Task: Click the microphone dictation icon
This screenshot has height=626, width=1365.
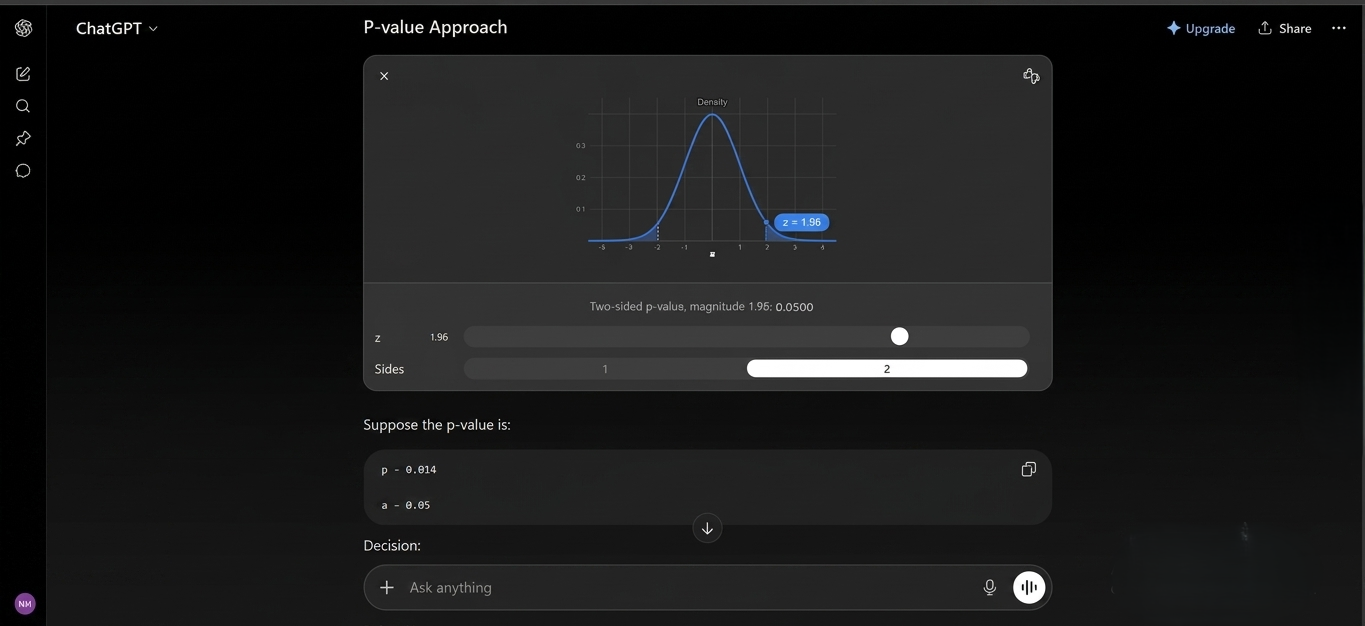Action: (x=990, y=587)
